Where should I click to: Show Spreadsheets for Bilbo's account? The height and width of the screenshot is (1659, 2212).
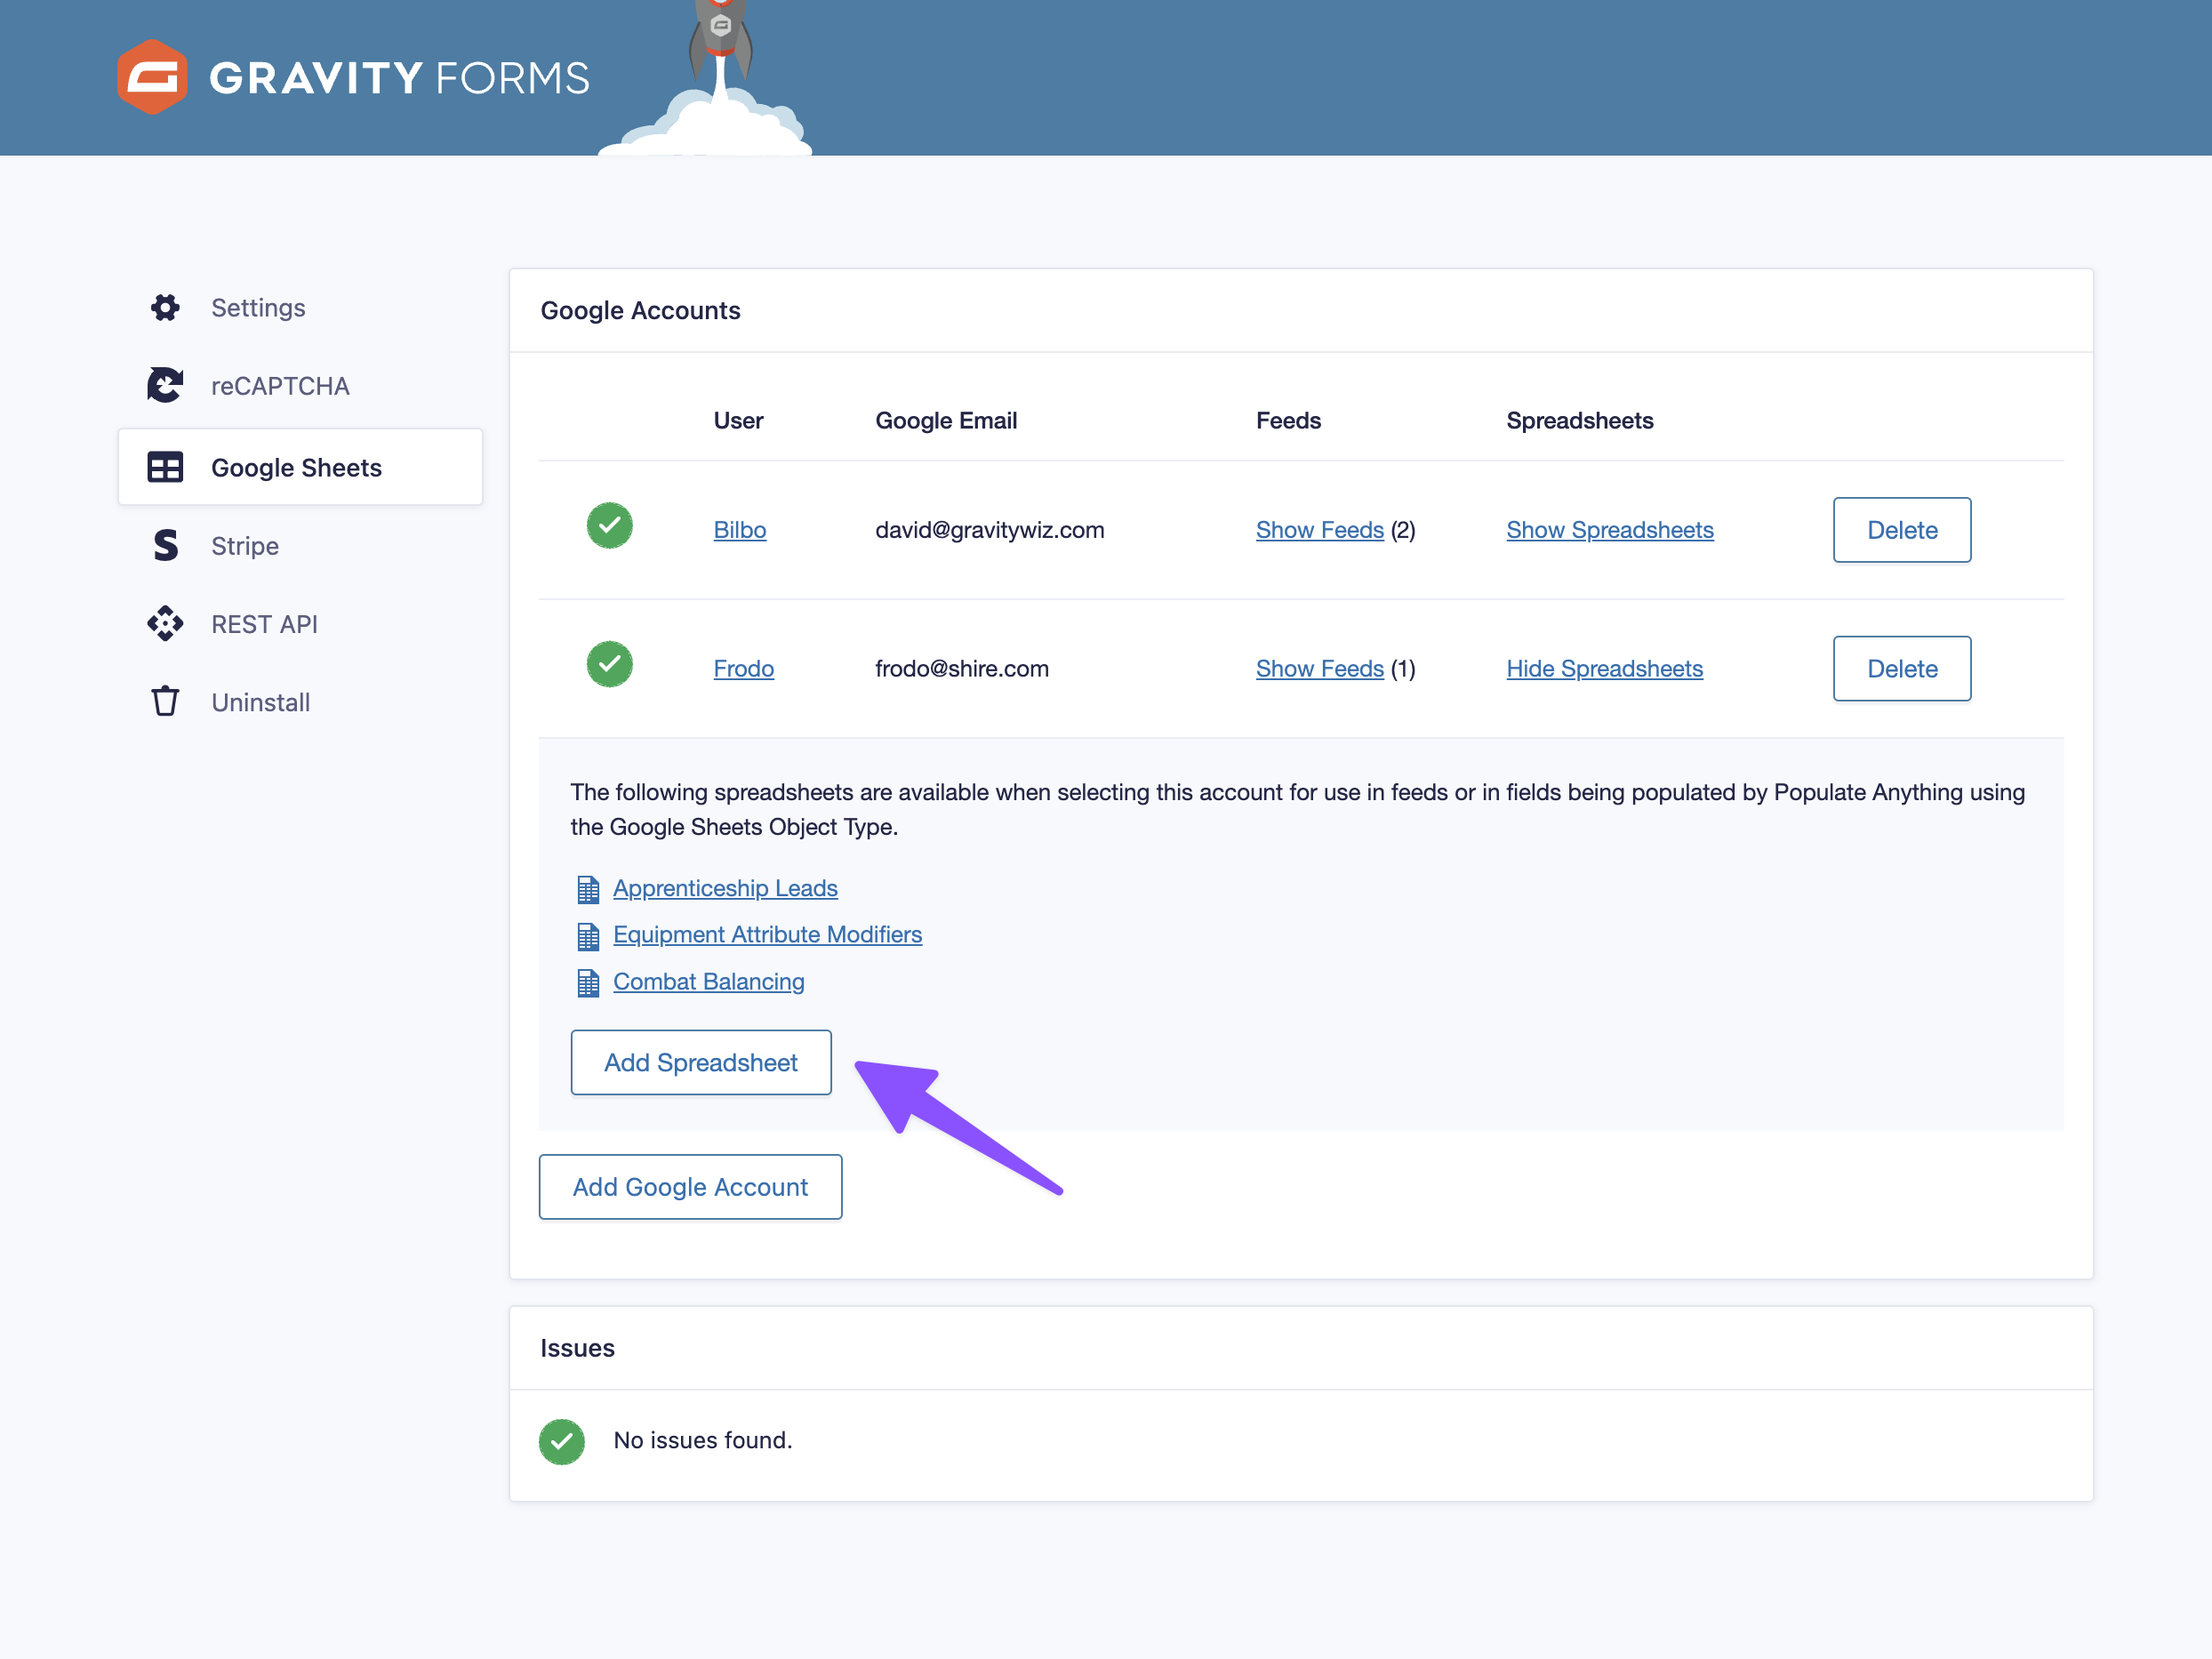(1610, 530)
